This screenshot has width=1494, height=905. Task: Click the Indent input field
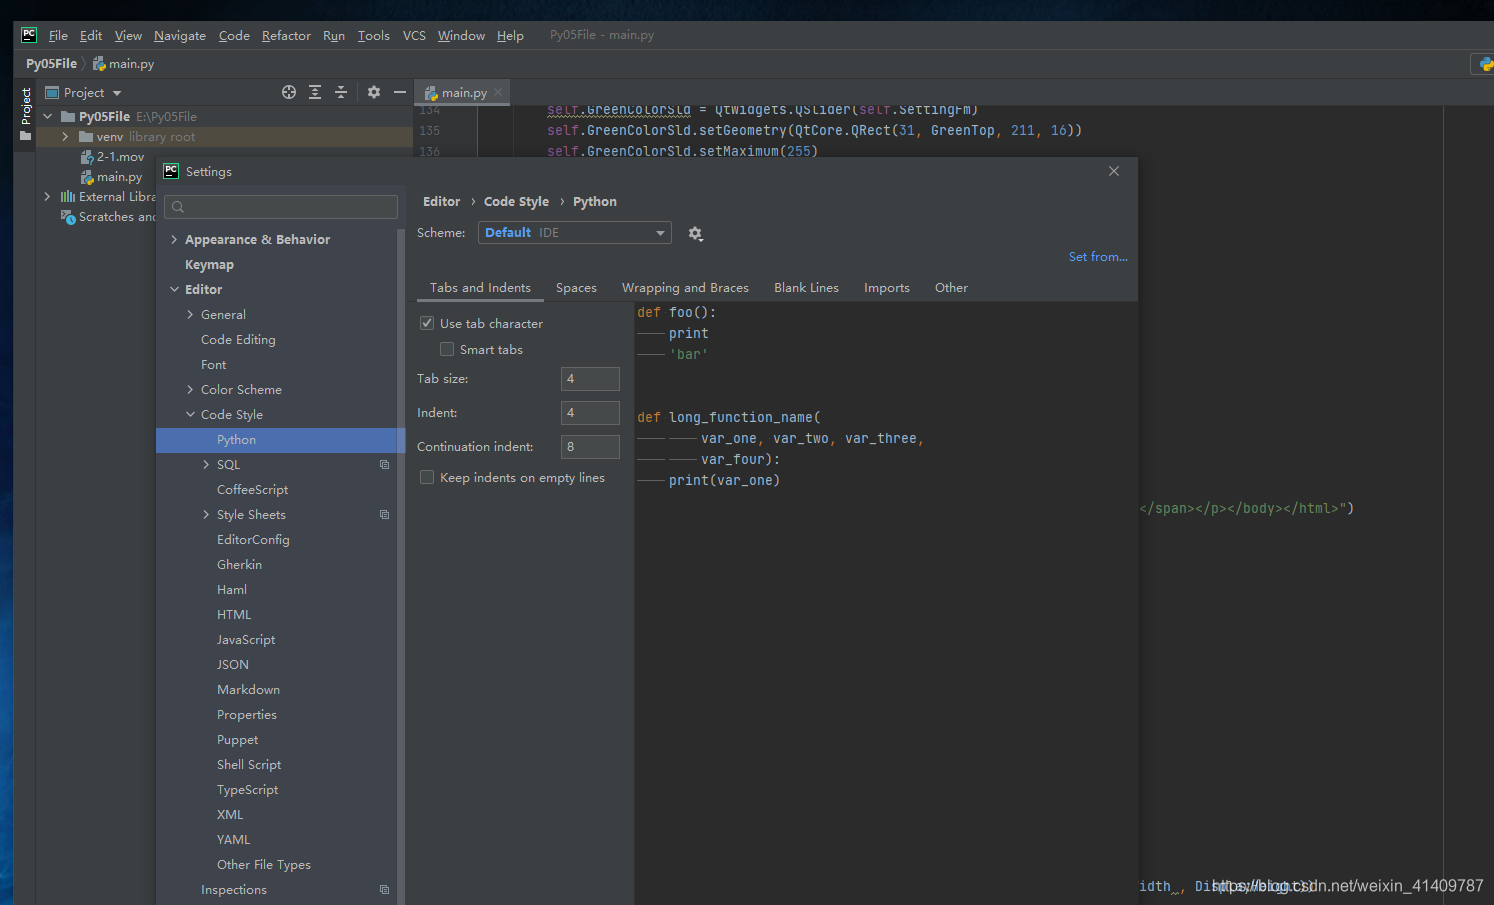pos(590,412)
